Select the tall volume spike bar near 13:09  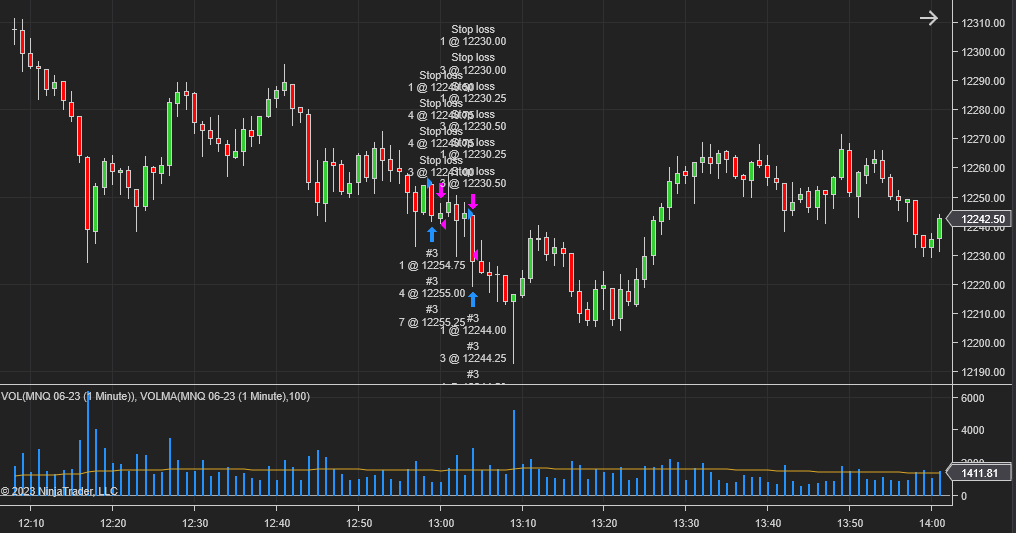click(514, 453)
